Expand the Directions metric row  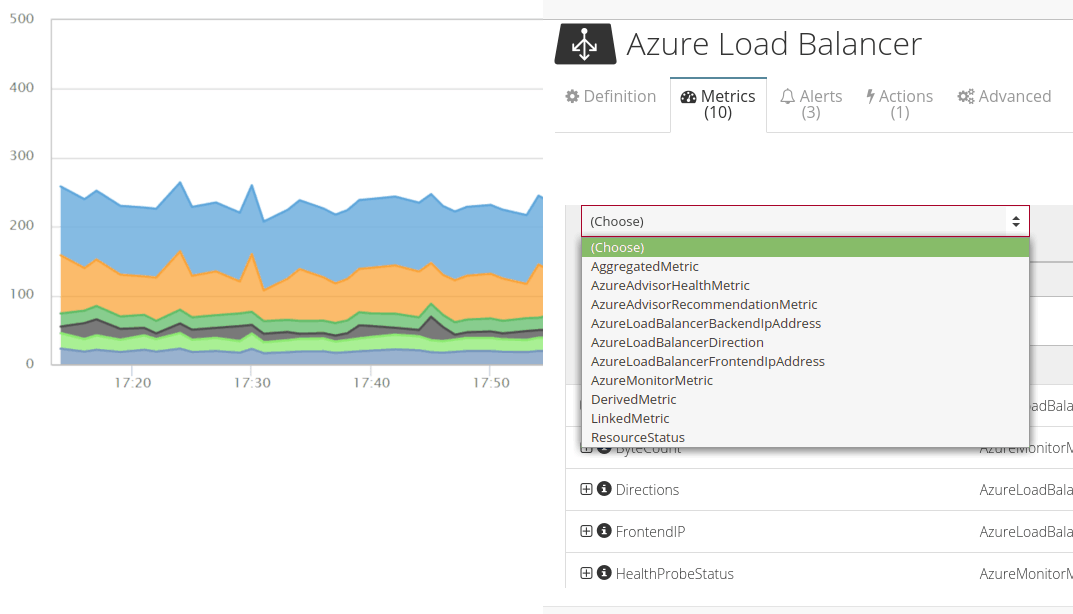586,489
